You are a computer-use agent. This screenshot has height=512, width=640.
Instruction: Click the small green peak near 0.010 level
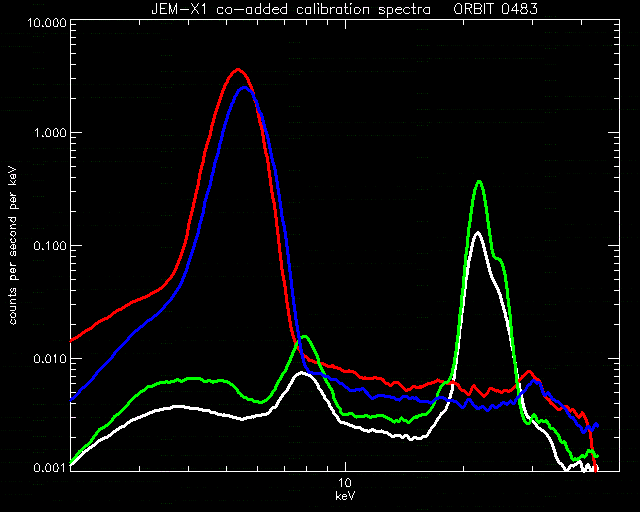pos(304,337)
